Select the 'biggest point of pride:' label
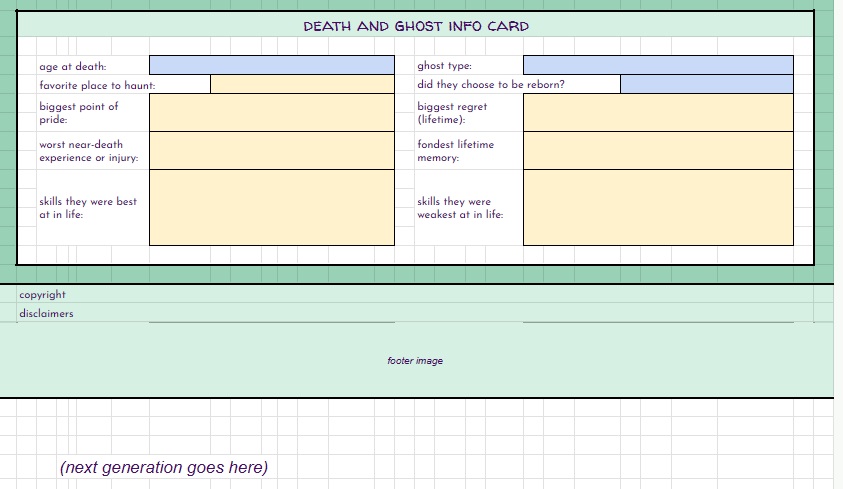 point(79,113)
